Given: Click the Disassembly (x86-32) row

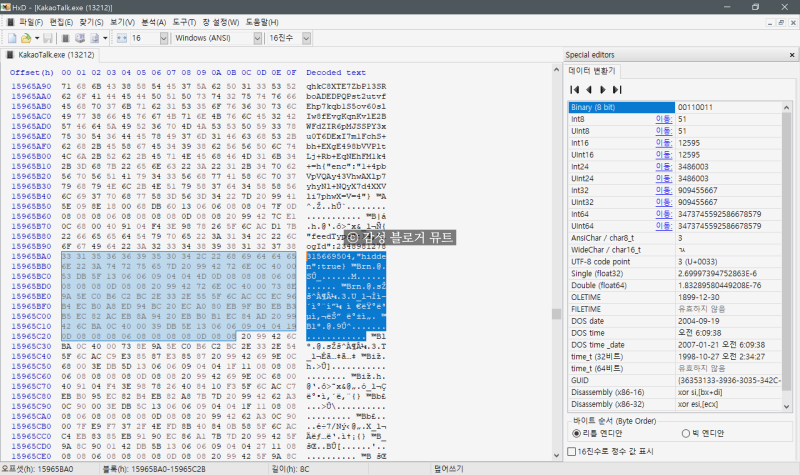Looking at the screenshot, I should (675, 404).
